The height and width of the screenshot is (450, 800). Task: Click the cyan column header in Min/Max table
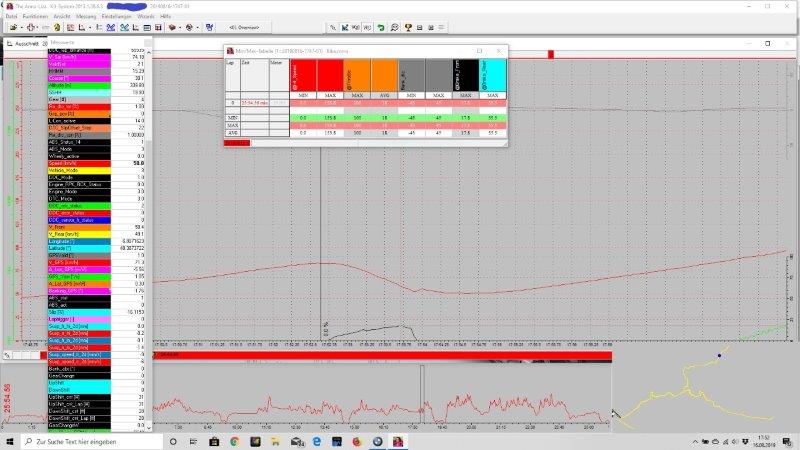pyautogui.click(x=494, y=77)
